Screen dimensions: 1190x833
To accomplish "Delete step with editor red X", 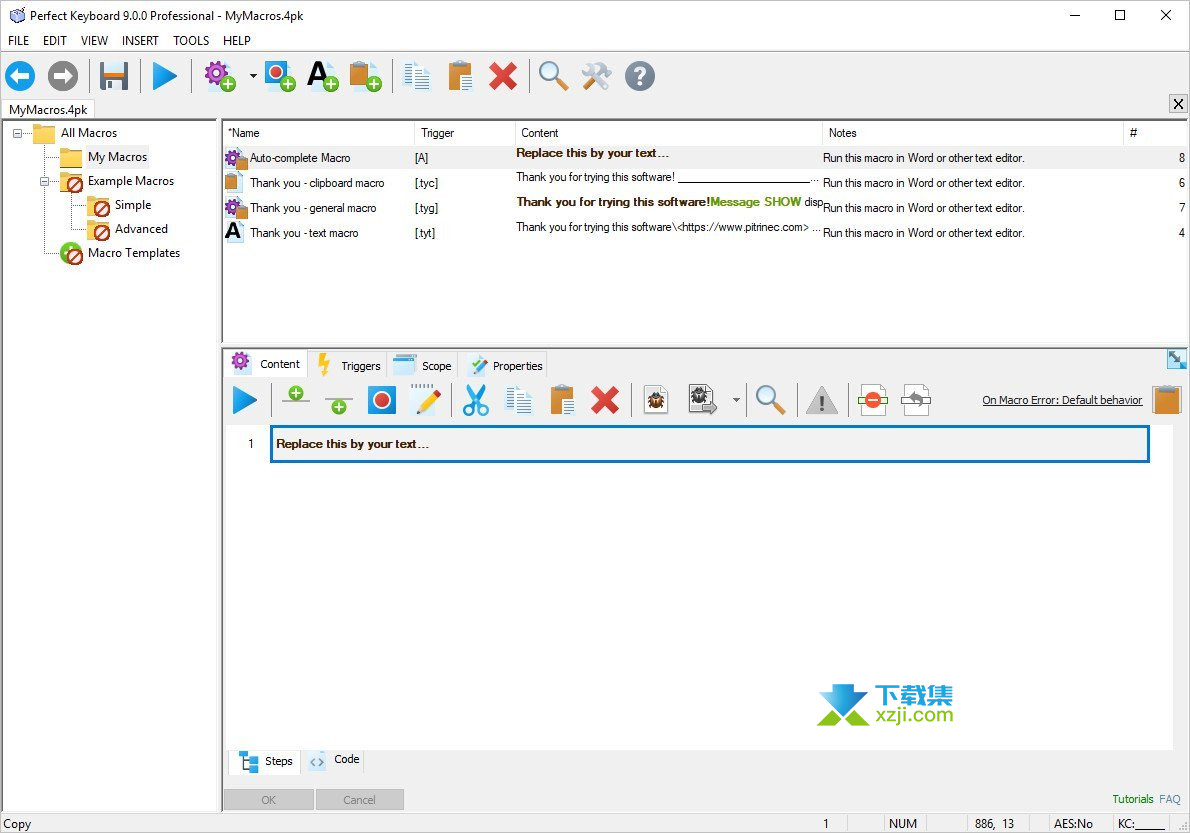I will pos(605,400).
